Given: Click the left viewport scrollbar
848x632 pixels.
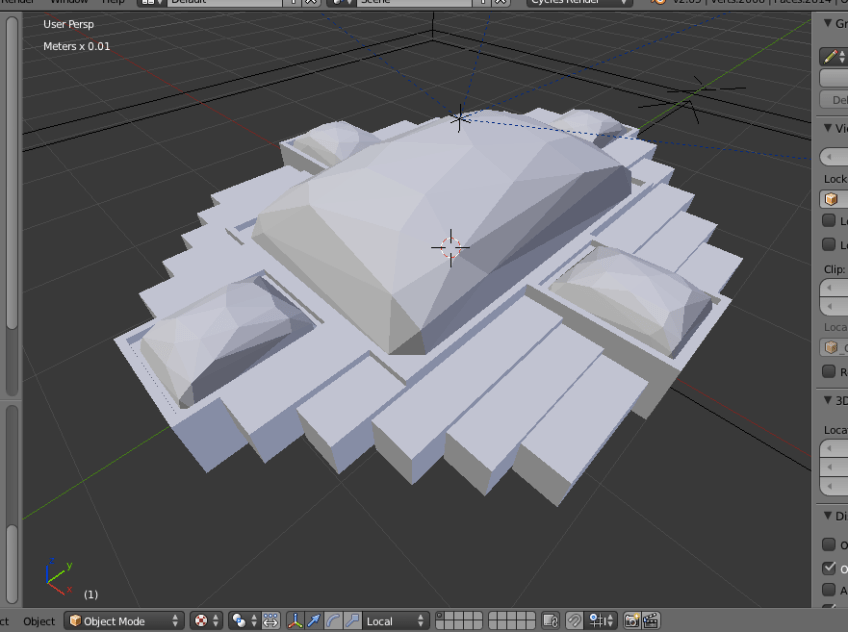Looking at the screenshot, I should point(11,170).
